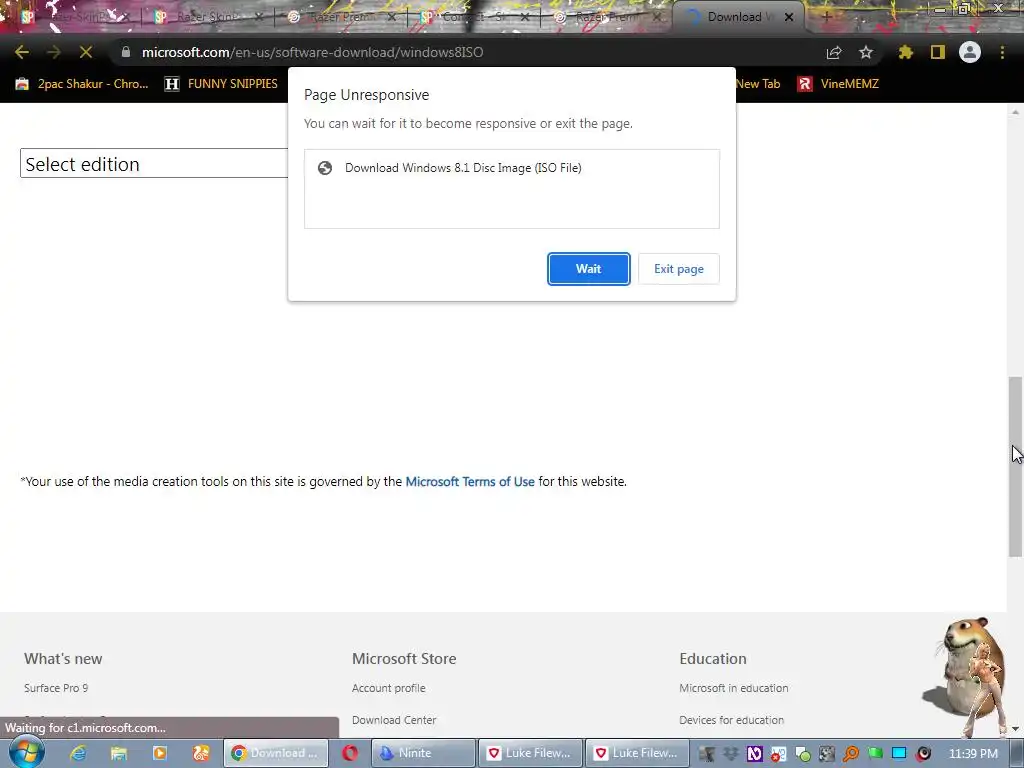Click the browser forward arrow
The image size is (1024, 768).
[54, 52]
